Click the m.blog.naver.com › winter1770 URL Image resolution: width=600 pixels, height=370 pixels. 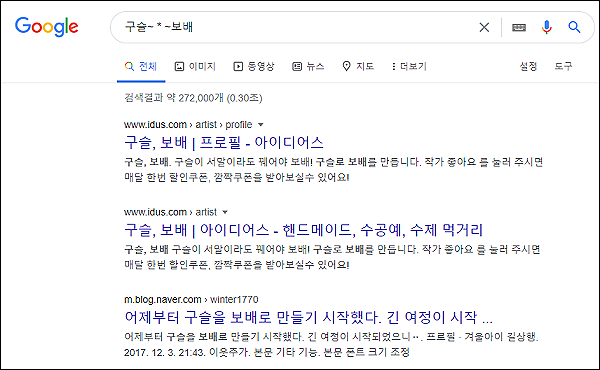(x=191, y=300)
